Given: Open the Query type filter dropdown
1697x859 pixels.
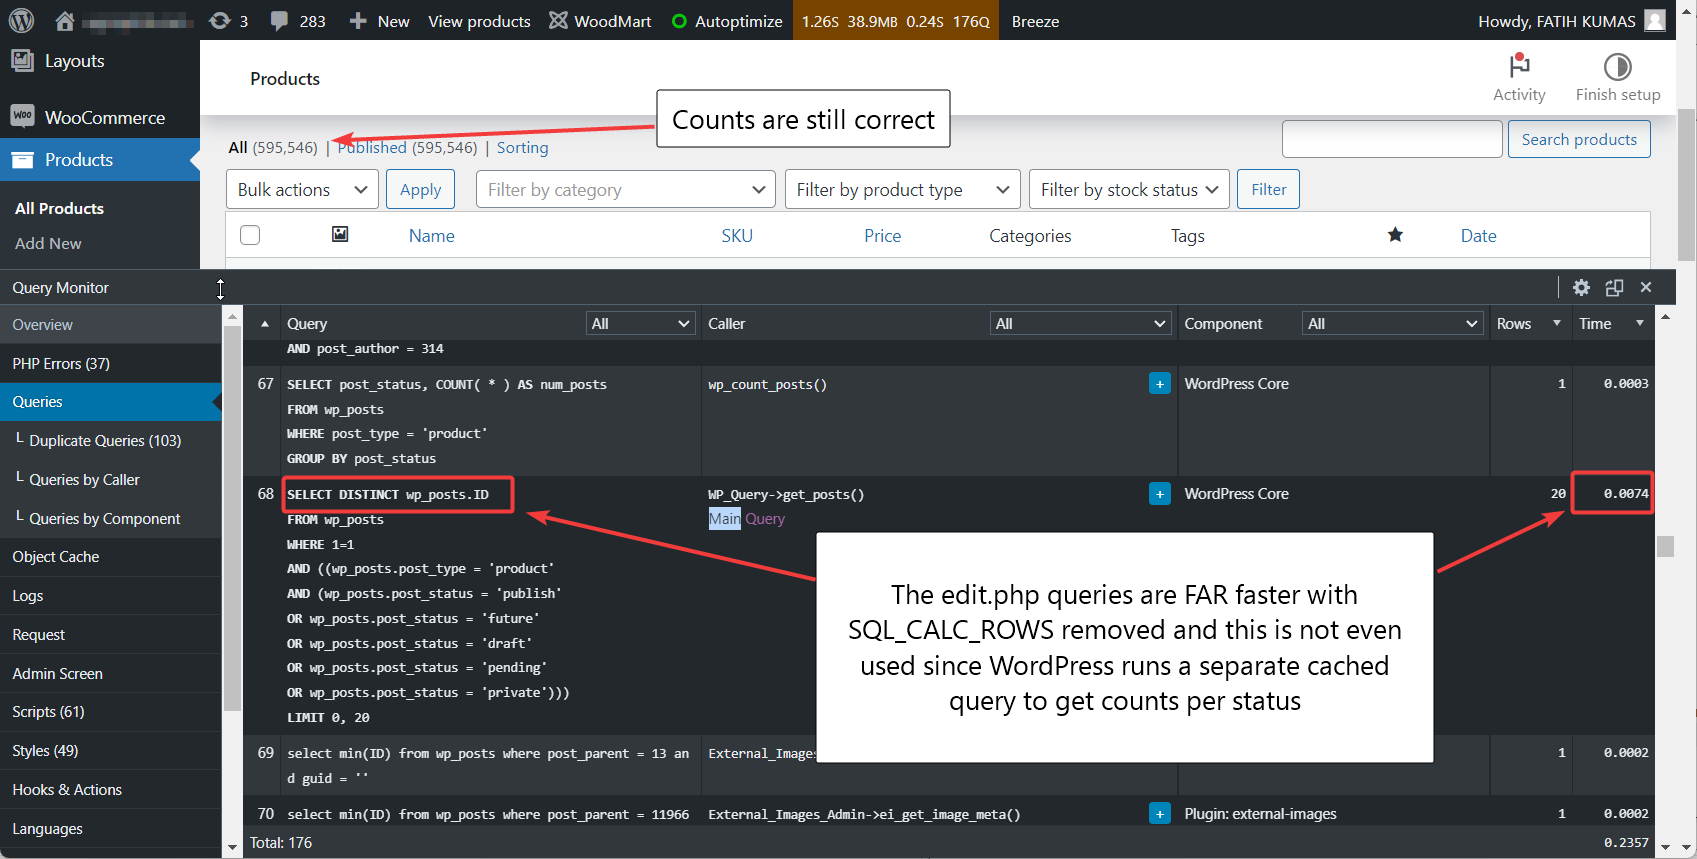Looking at the screenshot, I should 640,323.
